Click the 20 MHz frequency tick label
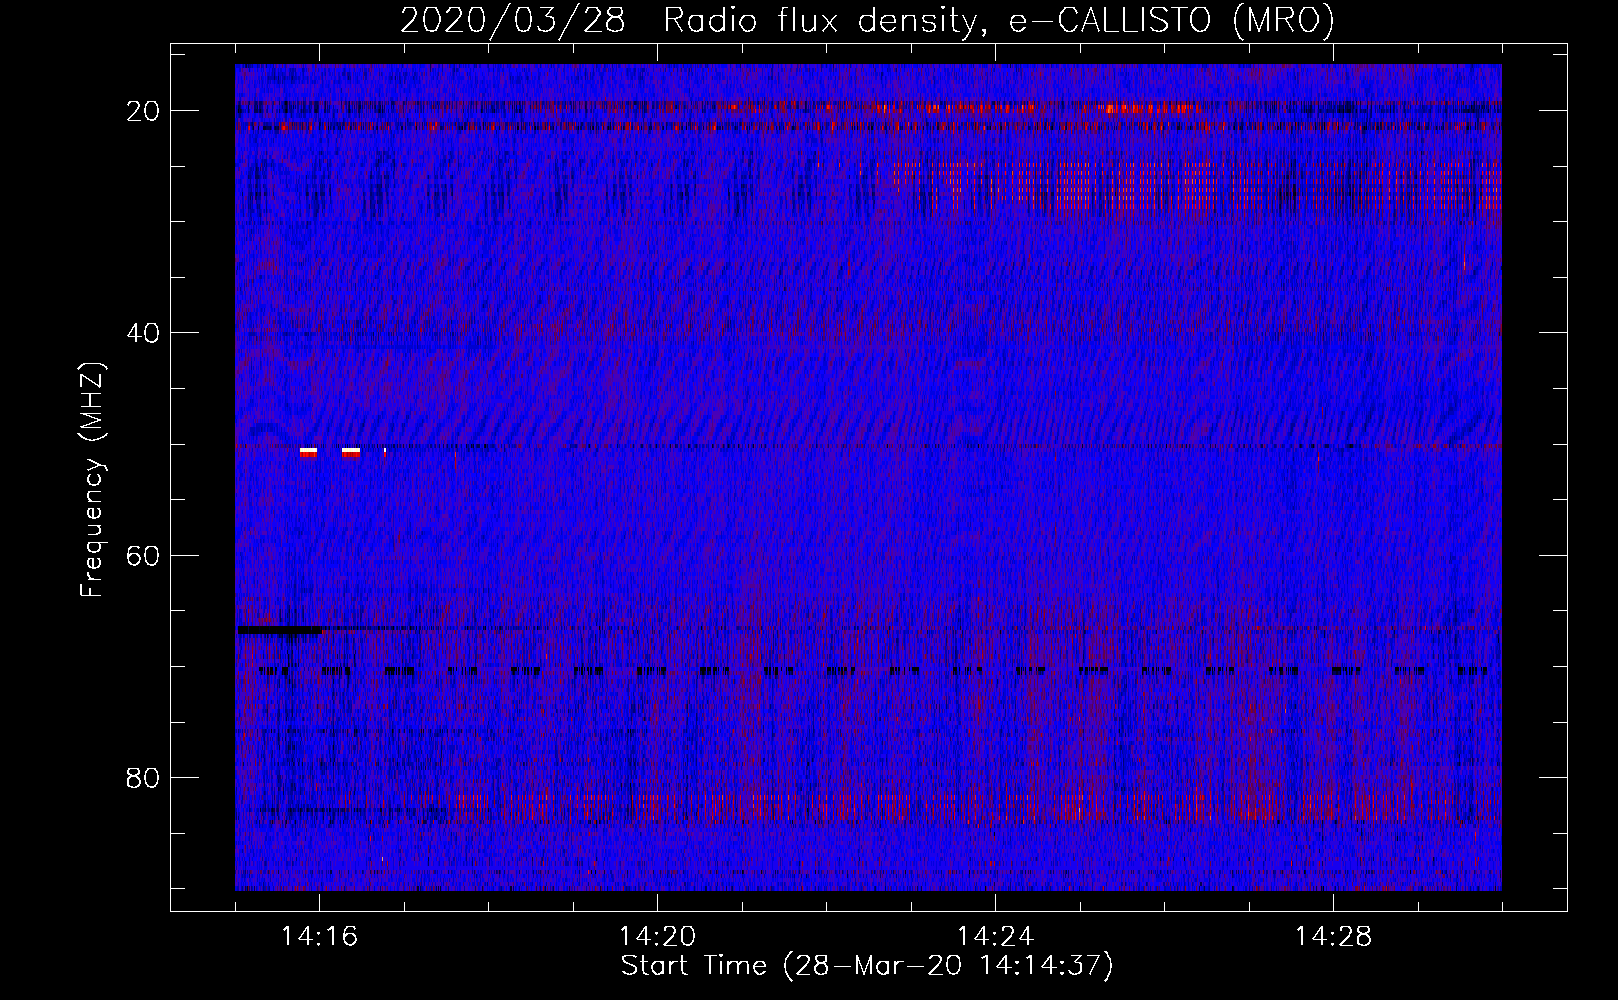Screen dimensions: 1618x1000 click(144, 111)
